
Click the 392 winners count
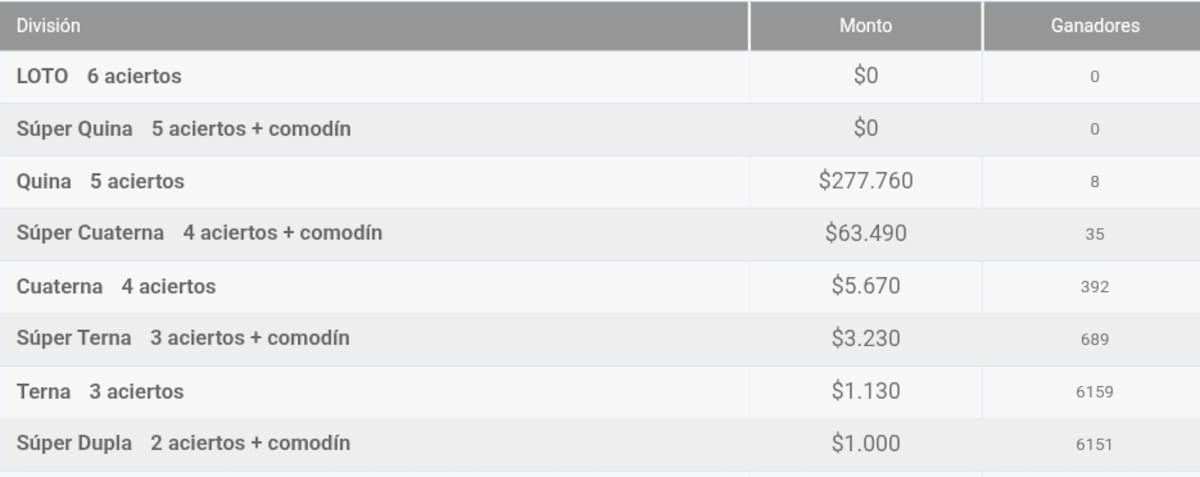coord(1094,287)
